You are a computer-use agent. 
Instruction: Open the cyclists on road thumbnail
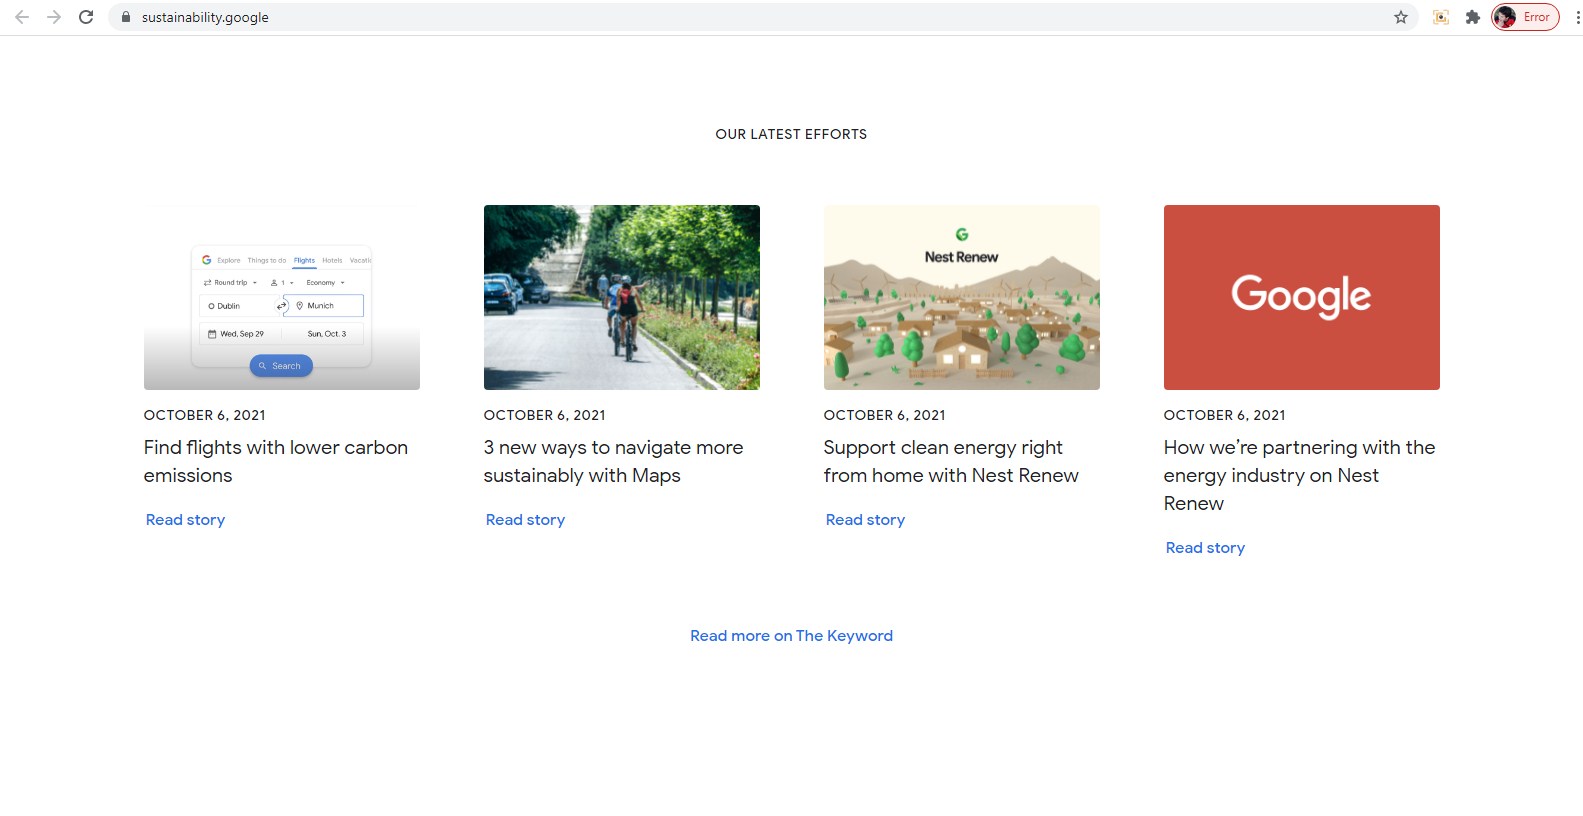(x=622, y=297)
